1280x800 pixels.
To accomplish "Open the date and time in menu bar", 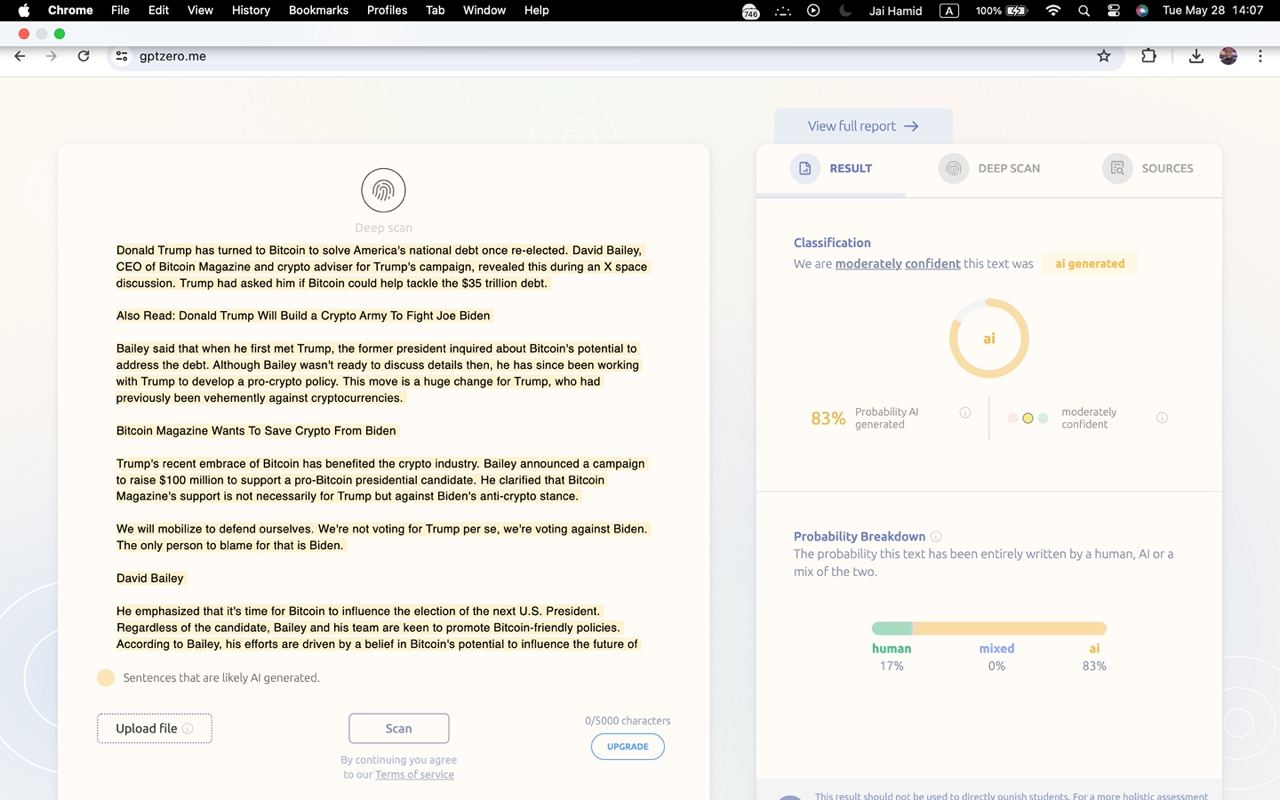I will 1213,10.
